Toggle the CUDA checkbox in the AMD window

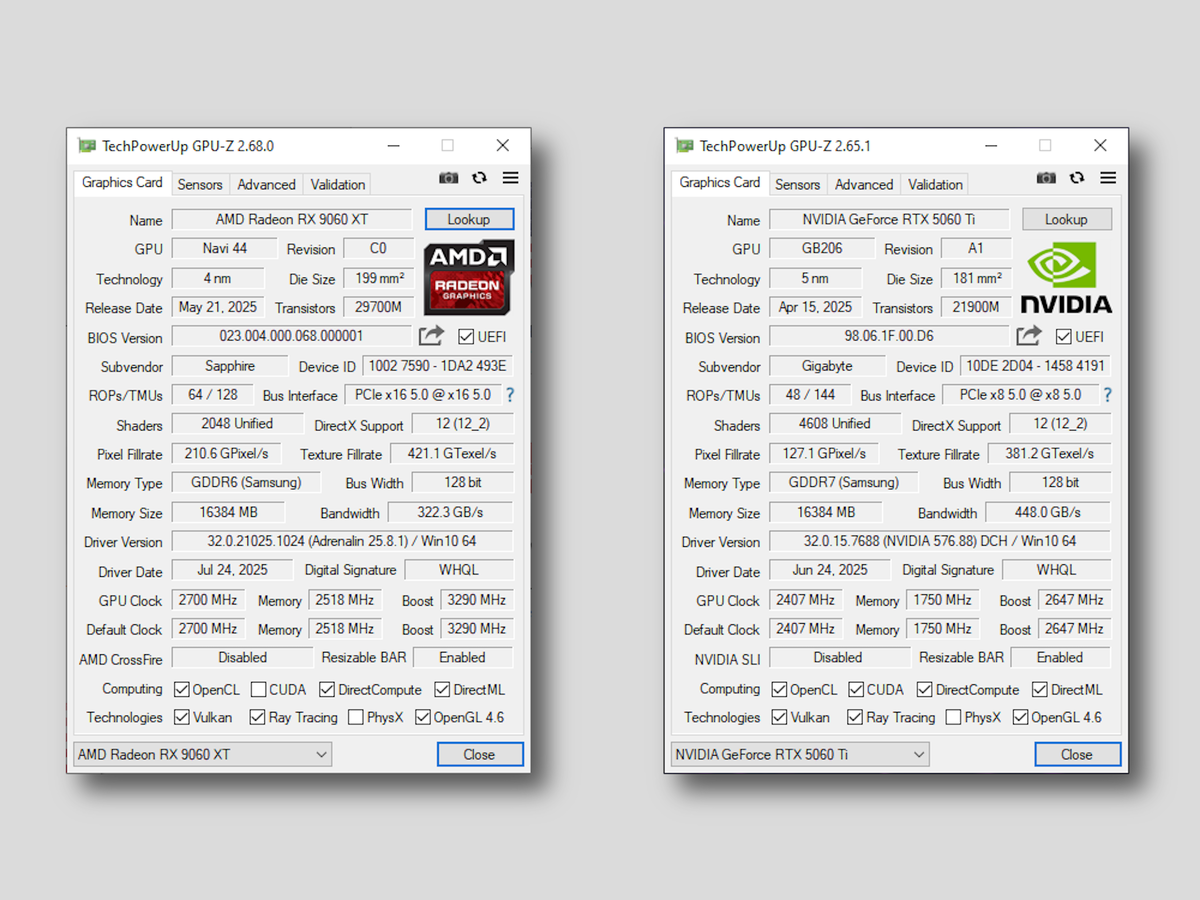258,690
